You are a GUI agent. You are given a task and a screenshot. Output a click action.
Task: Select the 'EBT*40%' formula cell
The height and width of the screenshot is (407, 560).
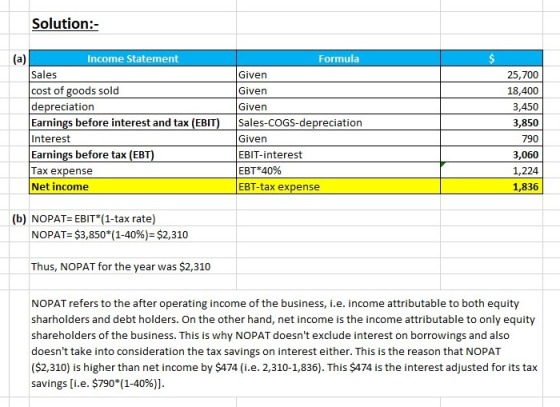point(338,171)
